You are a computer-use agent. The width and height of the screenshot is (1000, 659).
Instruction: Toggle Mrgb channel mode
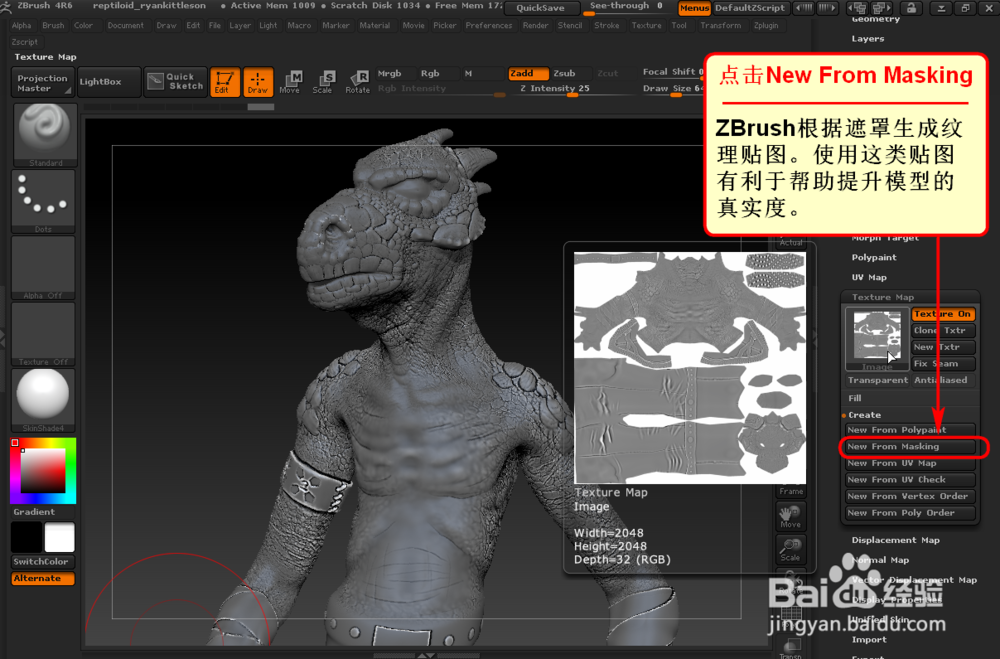point(393,73)
